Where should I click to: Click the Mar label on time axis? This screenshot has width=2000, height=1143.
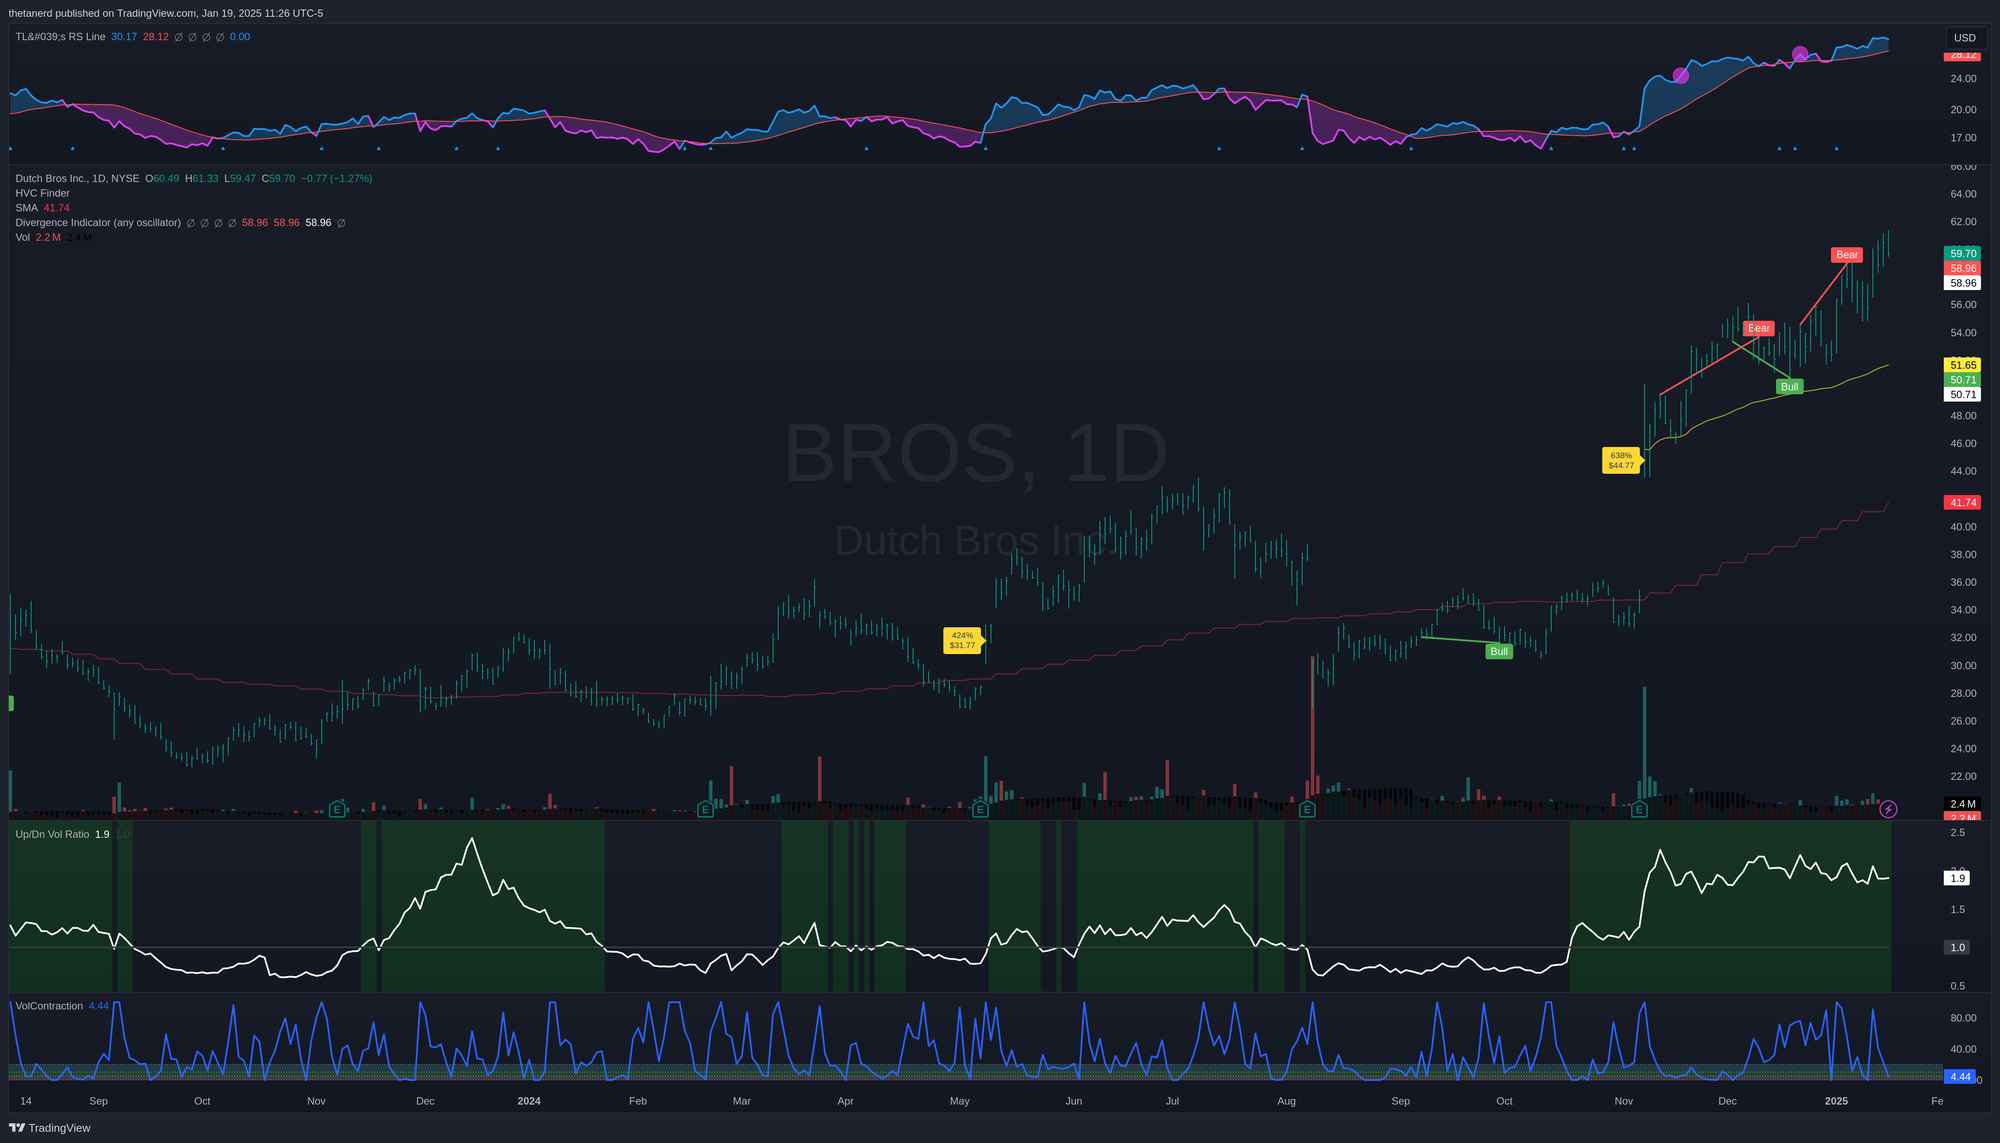tap(741, 1101)
